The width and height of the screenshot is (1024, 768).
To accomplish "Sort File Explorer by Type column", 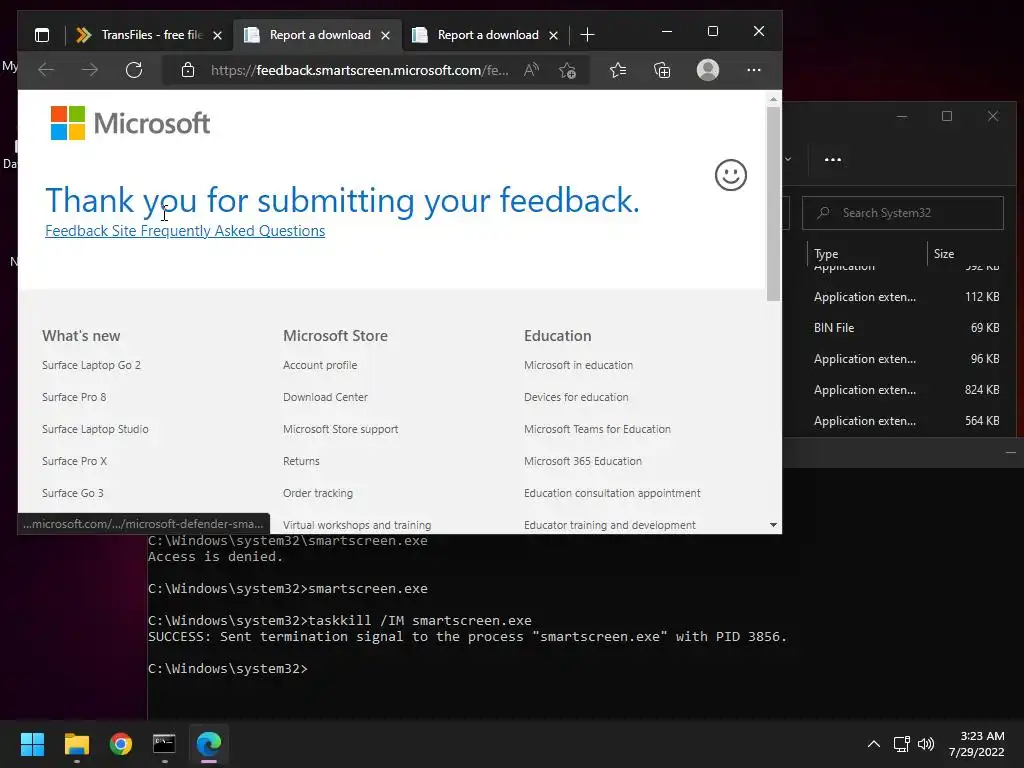I will point(825,254).
